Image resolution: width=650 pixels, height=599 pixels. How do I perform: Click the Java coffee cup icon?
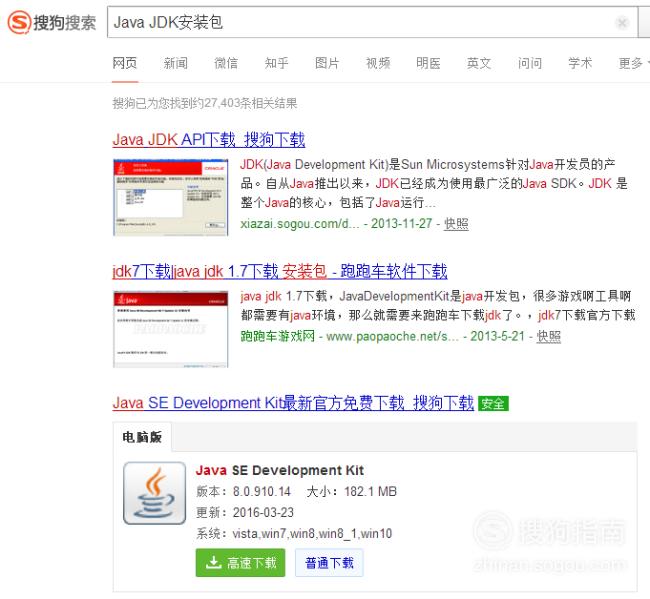(x=155, y=493)
